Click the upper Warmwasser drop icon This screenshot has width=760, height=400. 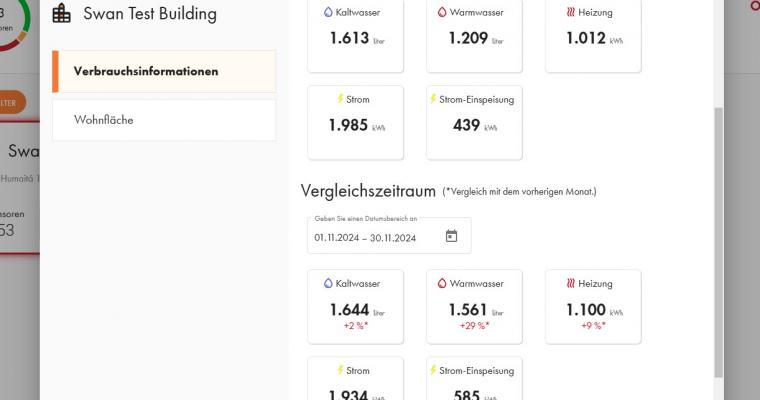(442, 12)
